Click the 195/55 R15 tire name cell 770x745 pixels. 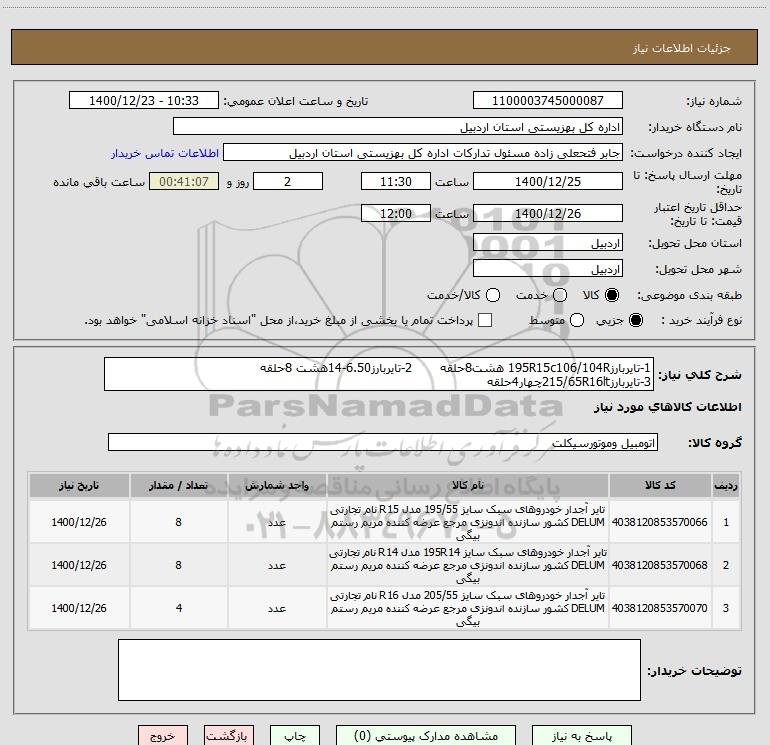(468, 522)
